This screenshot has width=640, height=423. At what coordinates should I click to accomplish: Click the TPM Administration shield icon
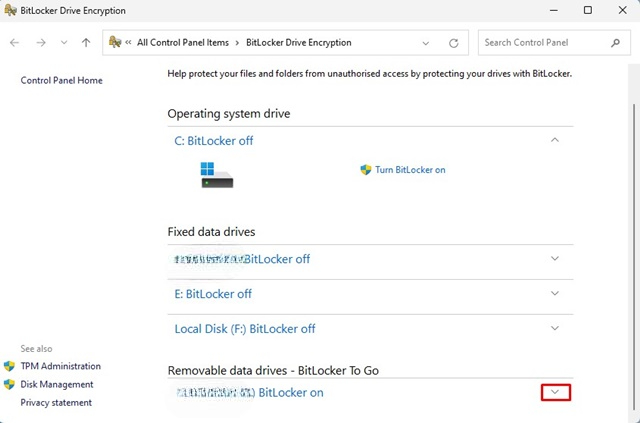coord(9,366)
